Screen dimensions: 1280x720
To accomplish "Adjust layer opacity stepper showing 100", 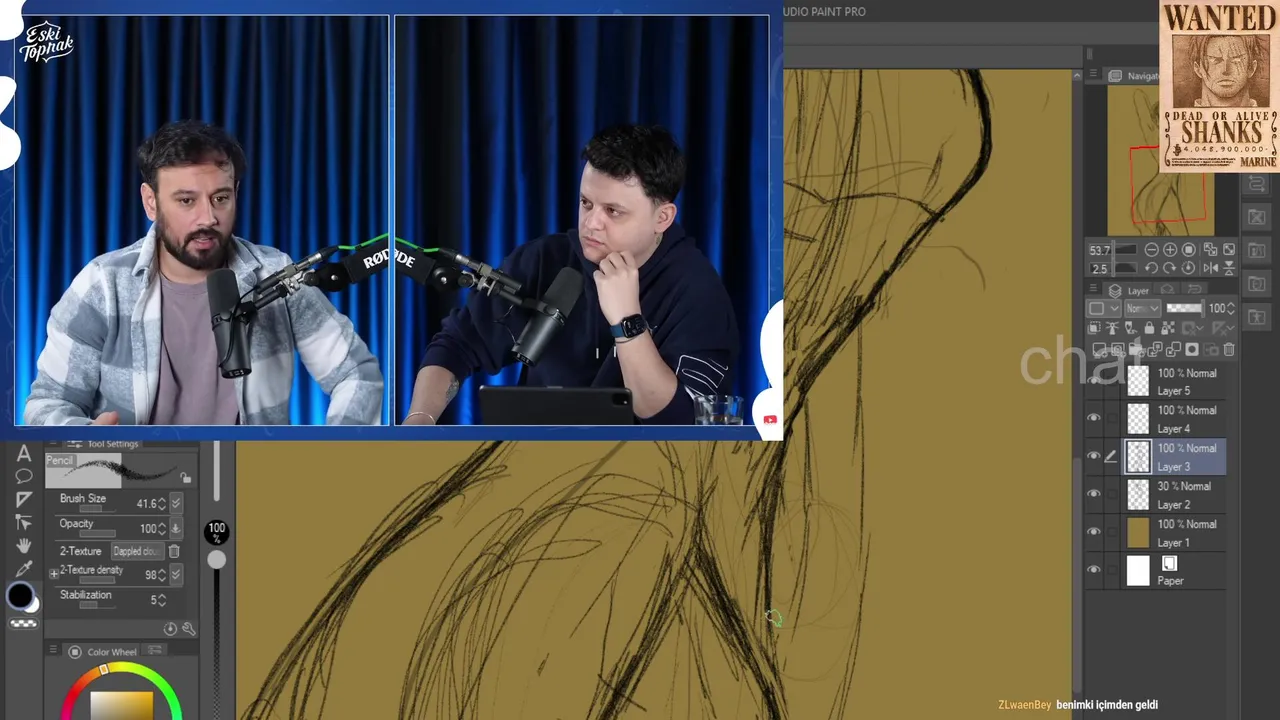I will point(1231,309).
